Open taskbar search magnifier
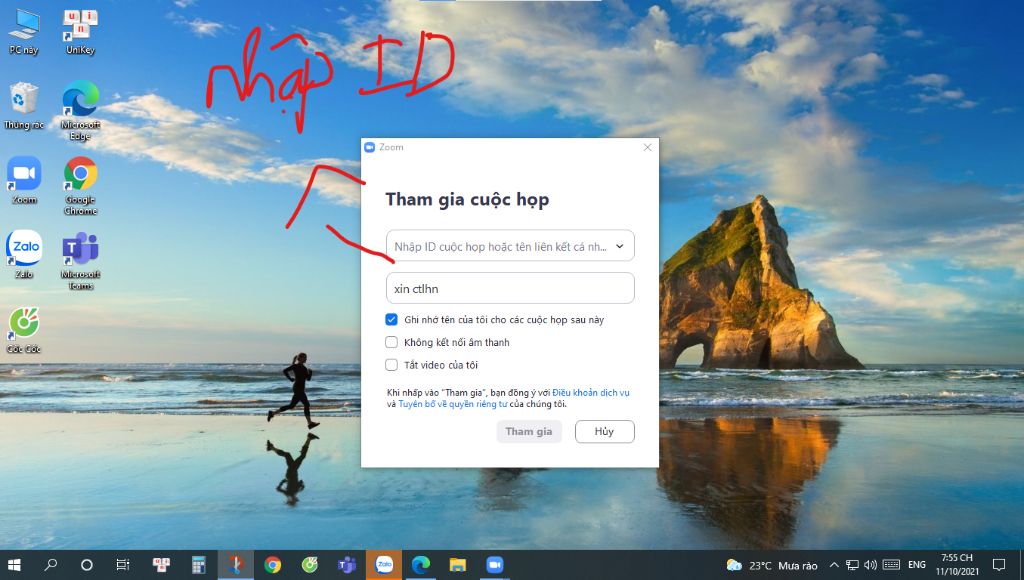The image size is (1024, 580). pyautogui.click(x=50, y=565)
